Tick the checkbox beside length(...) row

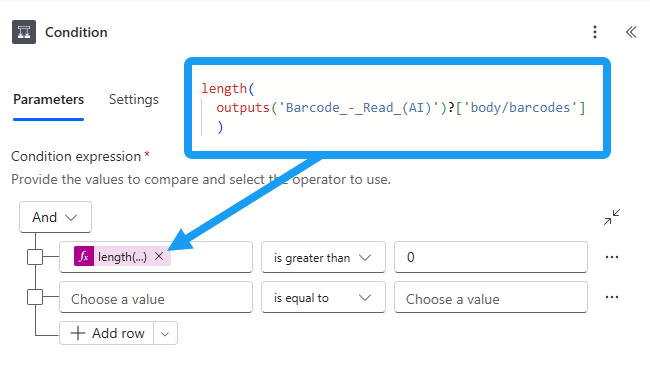[x=35, y=257]
